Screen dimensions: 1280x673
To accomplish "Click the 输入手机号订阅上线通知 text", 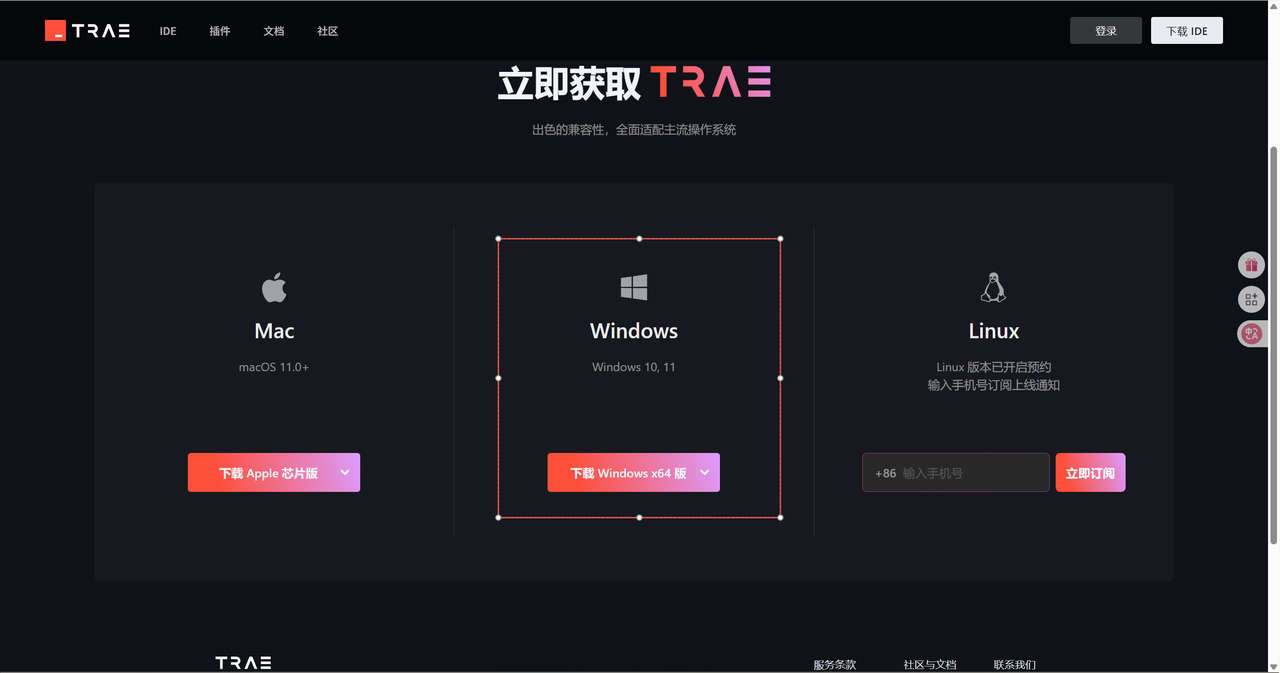I will coord(994,385).
